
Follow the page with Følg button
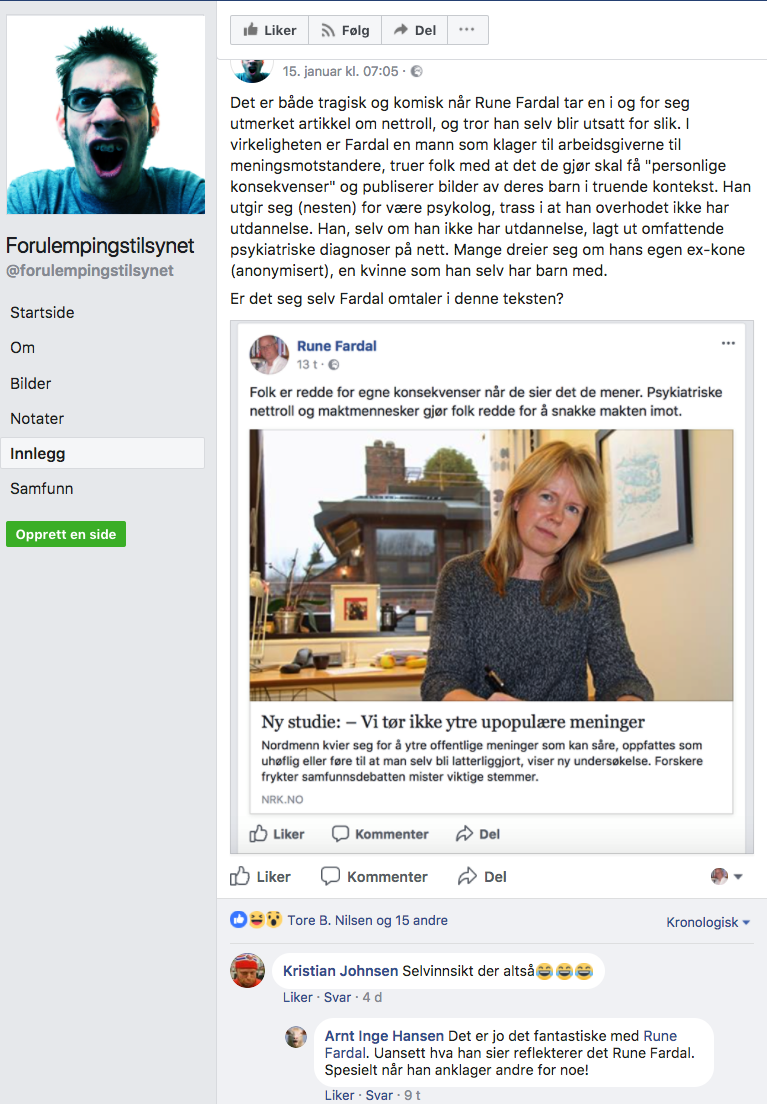pyautogui.click(x=345, y=30)
